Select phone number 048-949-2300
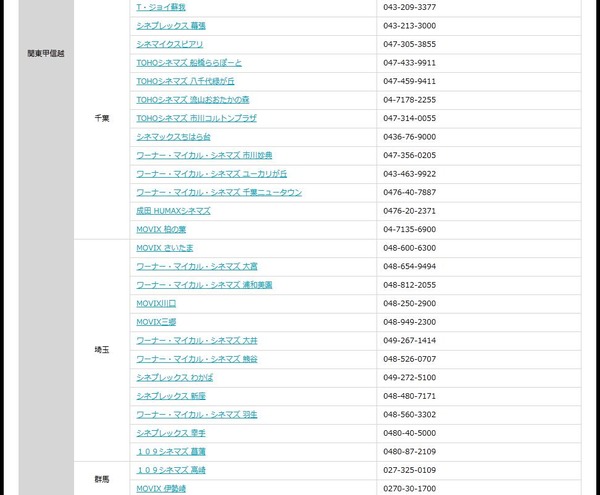Screen dimensions: 600x495 click(x=409, y=322)
